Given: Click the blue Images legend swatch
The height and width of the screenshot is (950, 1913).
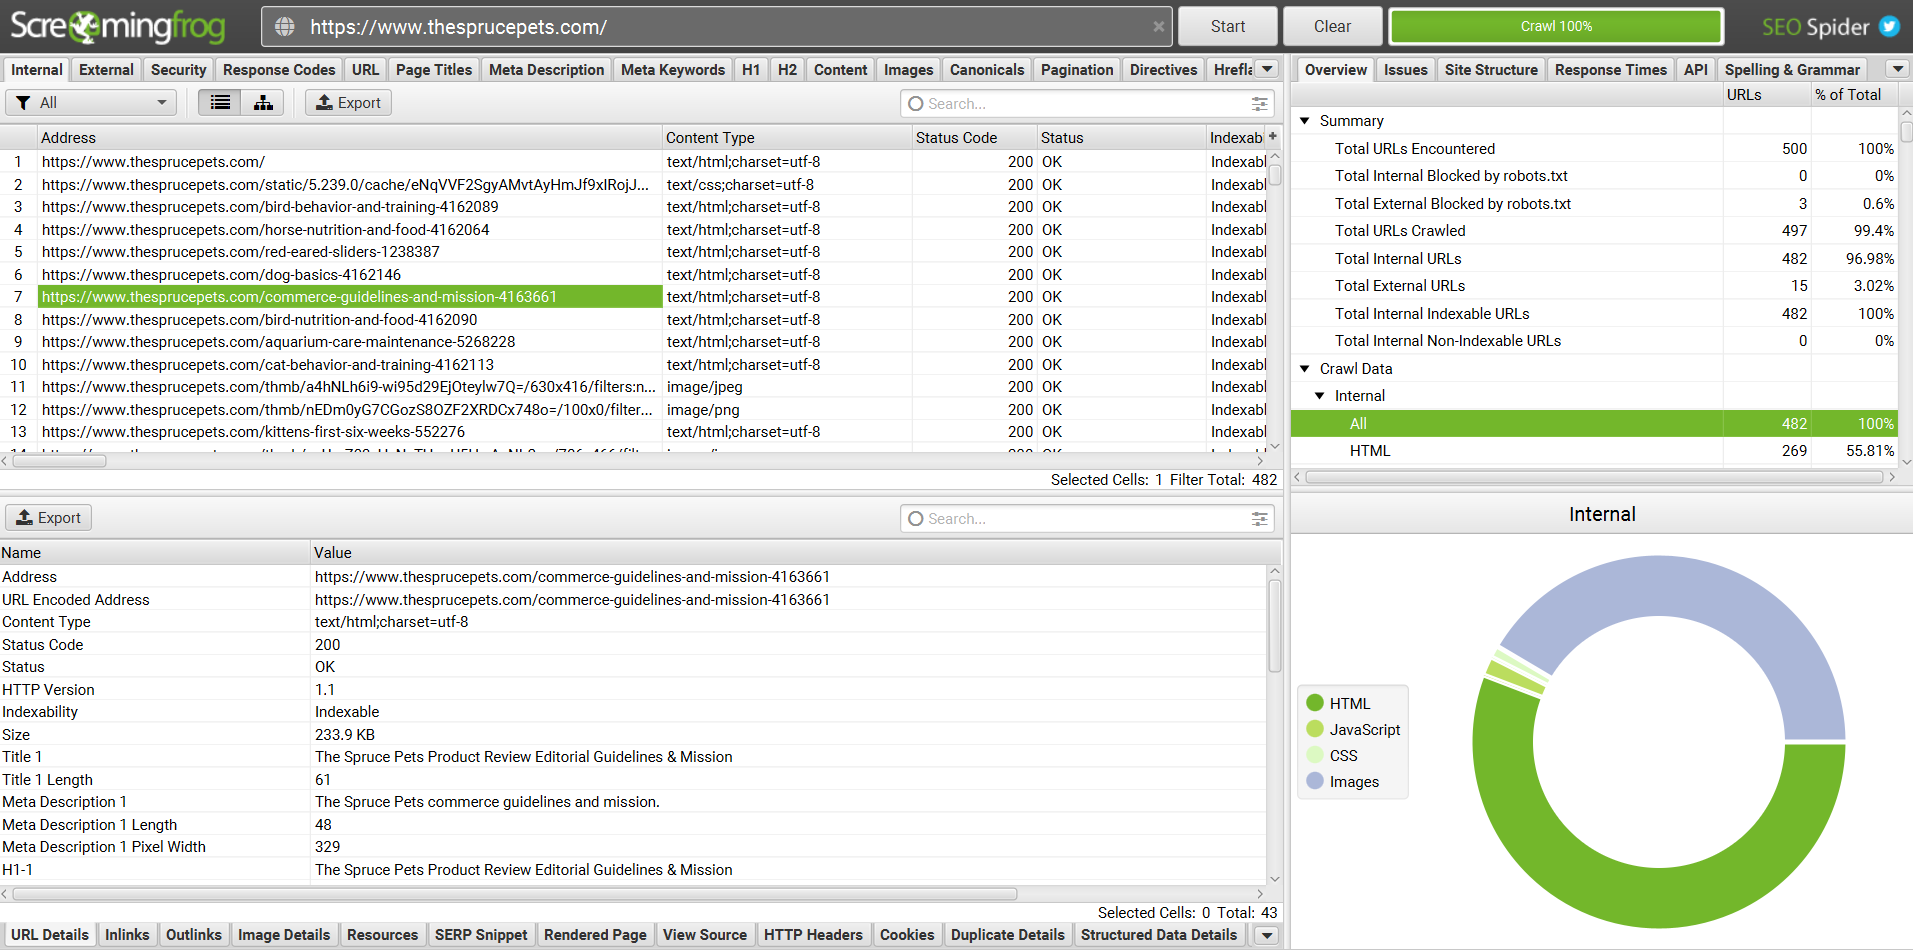Looking at the screenshot, I should click(1315, 781).
